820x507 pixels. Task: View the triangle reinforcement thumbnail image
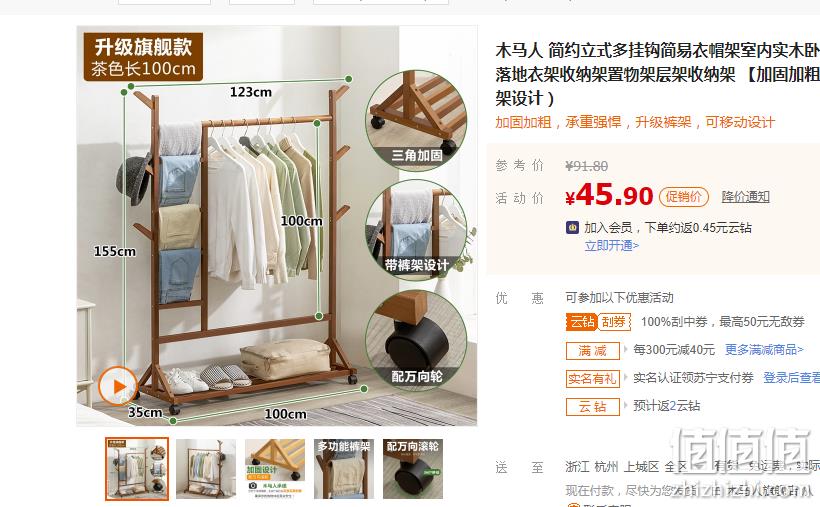275,469
